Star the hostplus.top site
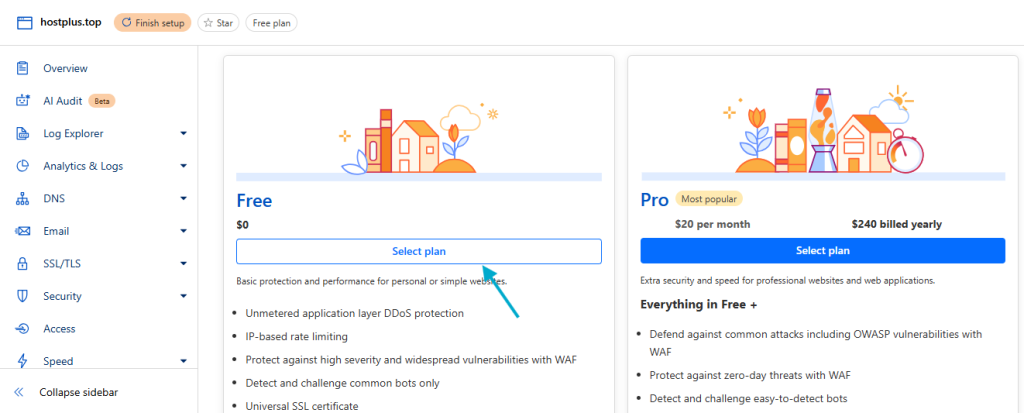This screenshot has height=413, width=1024. (217, 22)
